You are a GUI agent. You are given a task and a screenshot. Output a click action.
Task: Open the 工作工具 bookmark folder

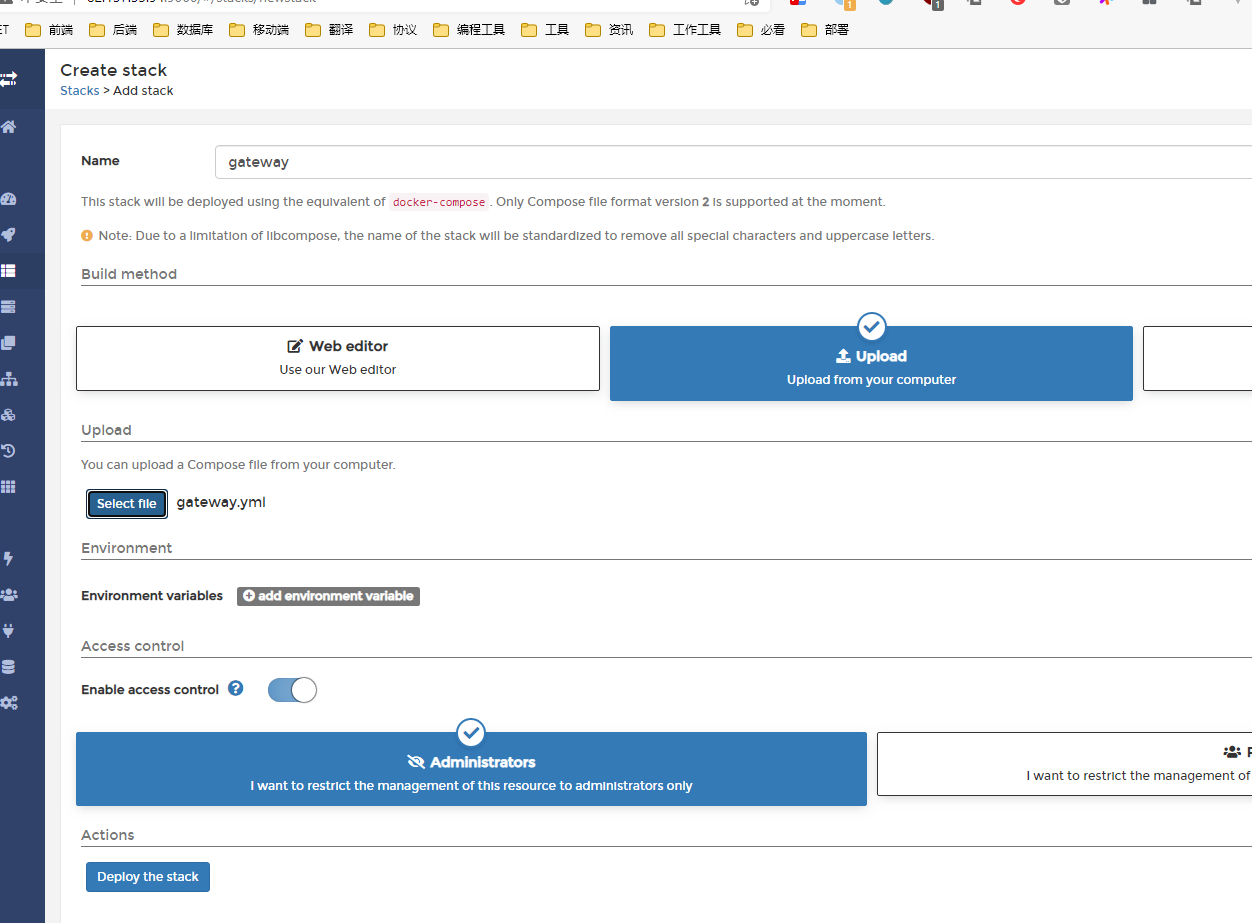686,30
